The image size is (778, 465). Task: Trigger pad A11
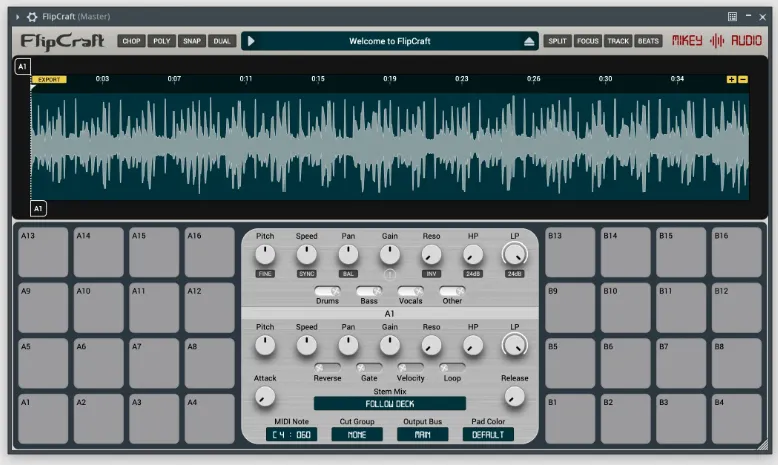154,308
